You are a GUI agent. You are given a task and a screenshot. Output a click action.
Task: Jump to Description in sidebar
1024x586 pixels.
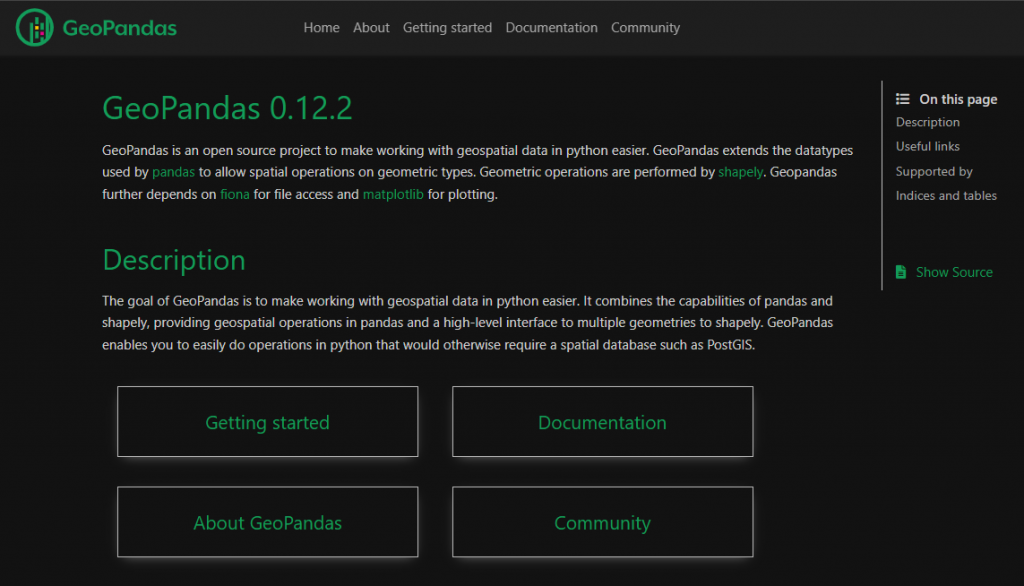[927, 122]
